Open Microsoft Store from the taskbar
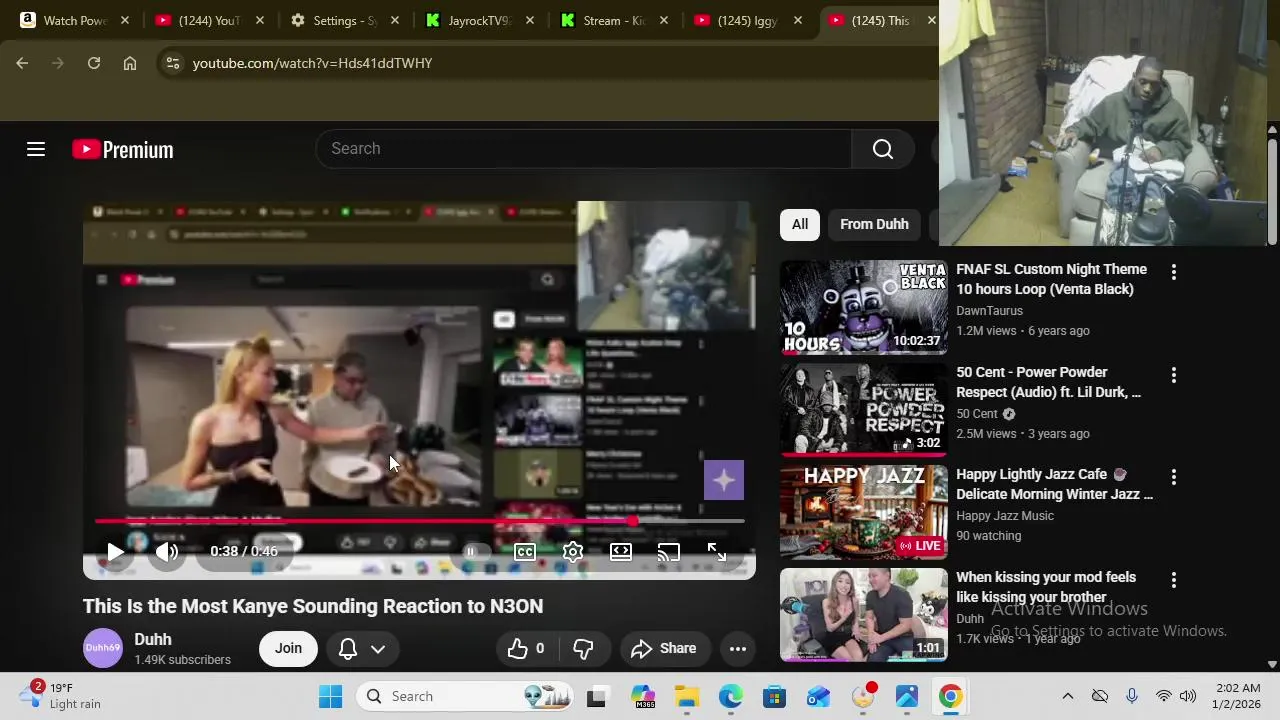Screen dimensions: 1280x720 [x=774, y=696]
